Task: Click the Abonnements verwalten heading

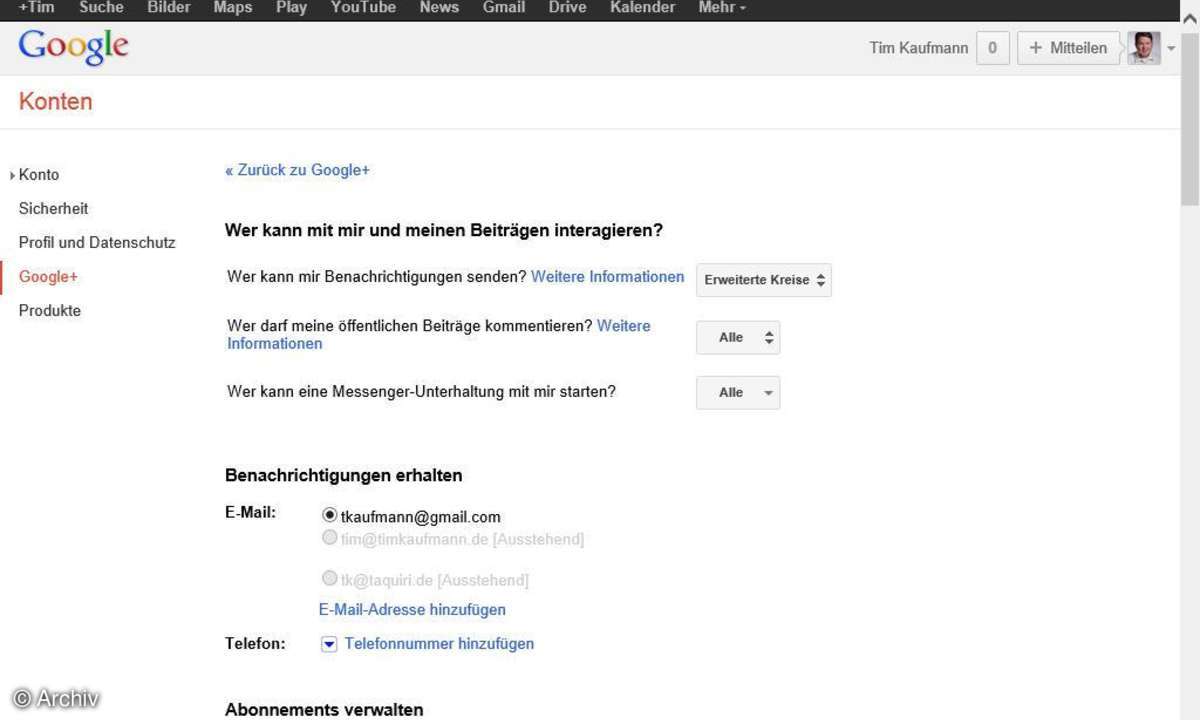Action: tap(324, 710)
